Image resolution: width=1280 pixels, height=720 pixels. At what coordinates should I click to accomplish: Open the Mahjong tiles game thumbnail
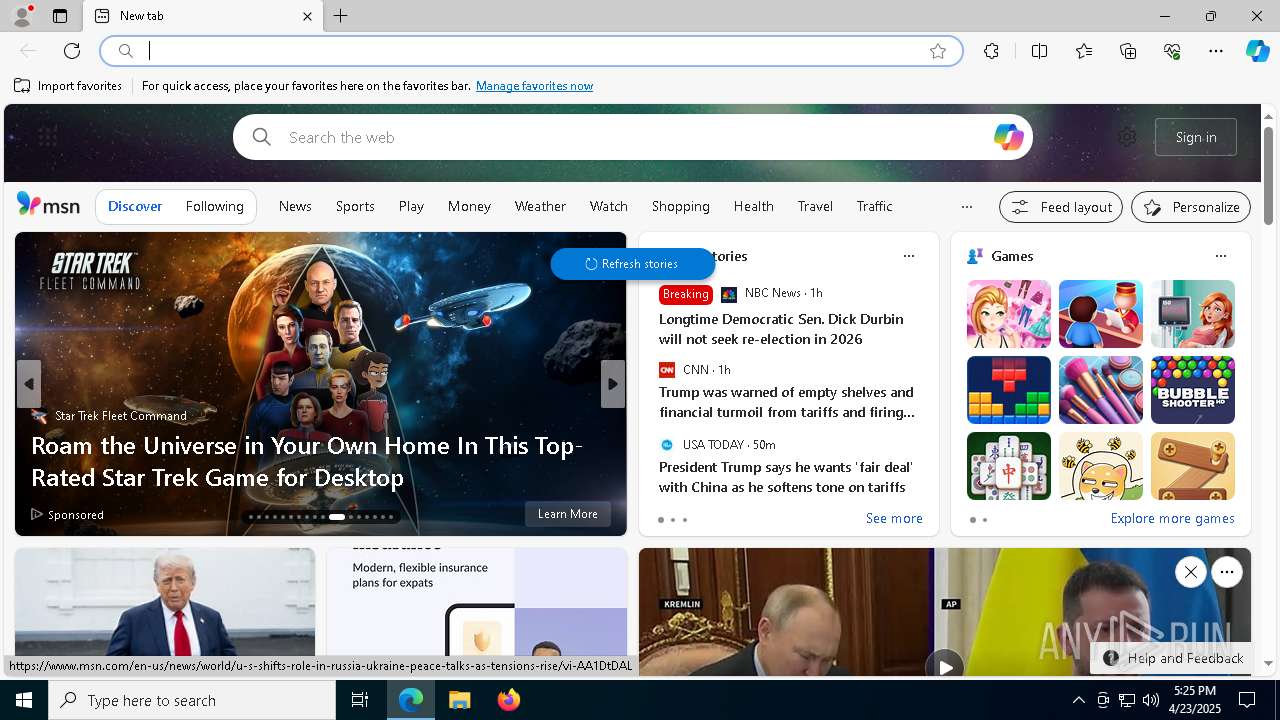1008,466
